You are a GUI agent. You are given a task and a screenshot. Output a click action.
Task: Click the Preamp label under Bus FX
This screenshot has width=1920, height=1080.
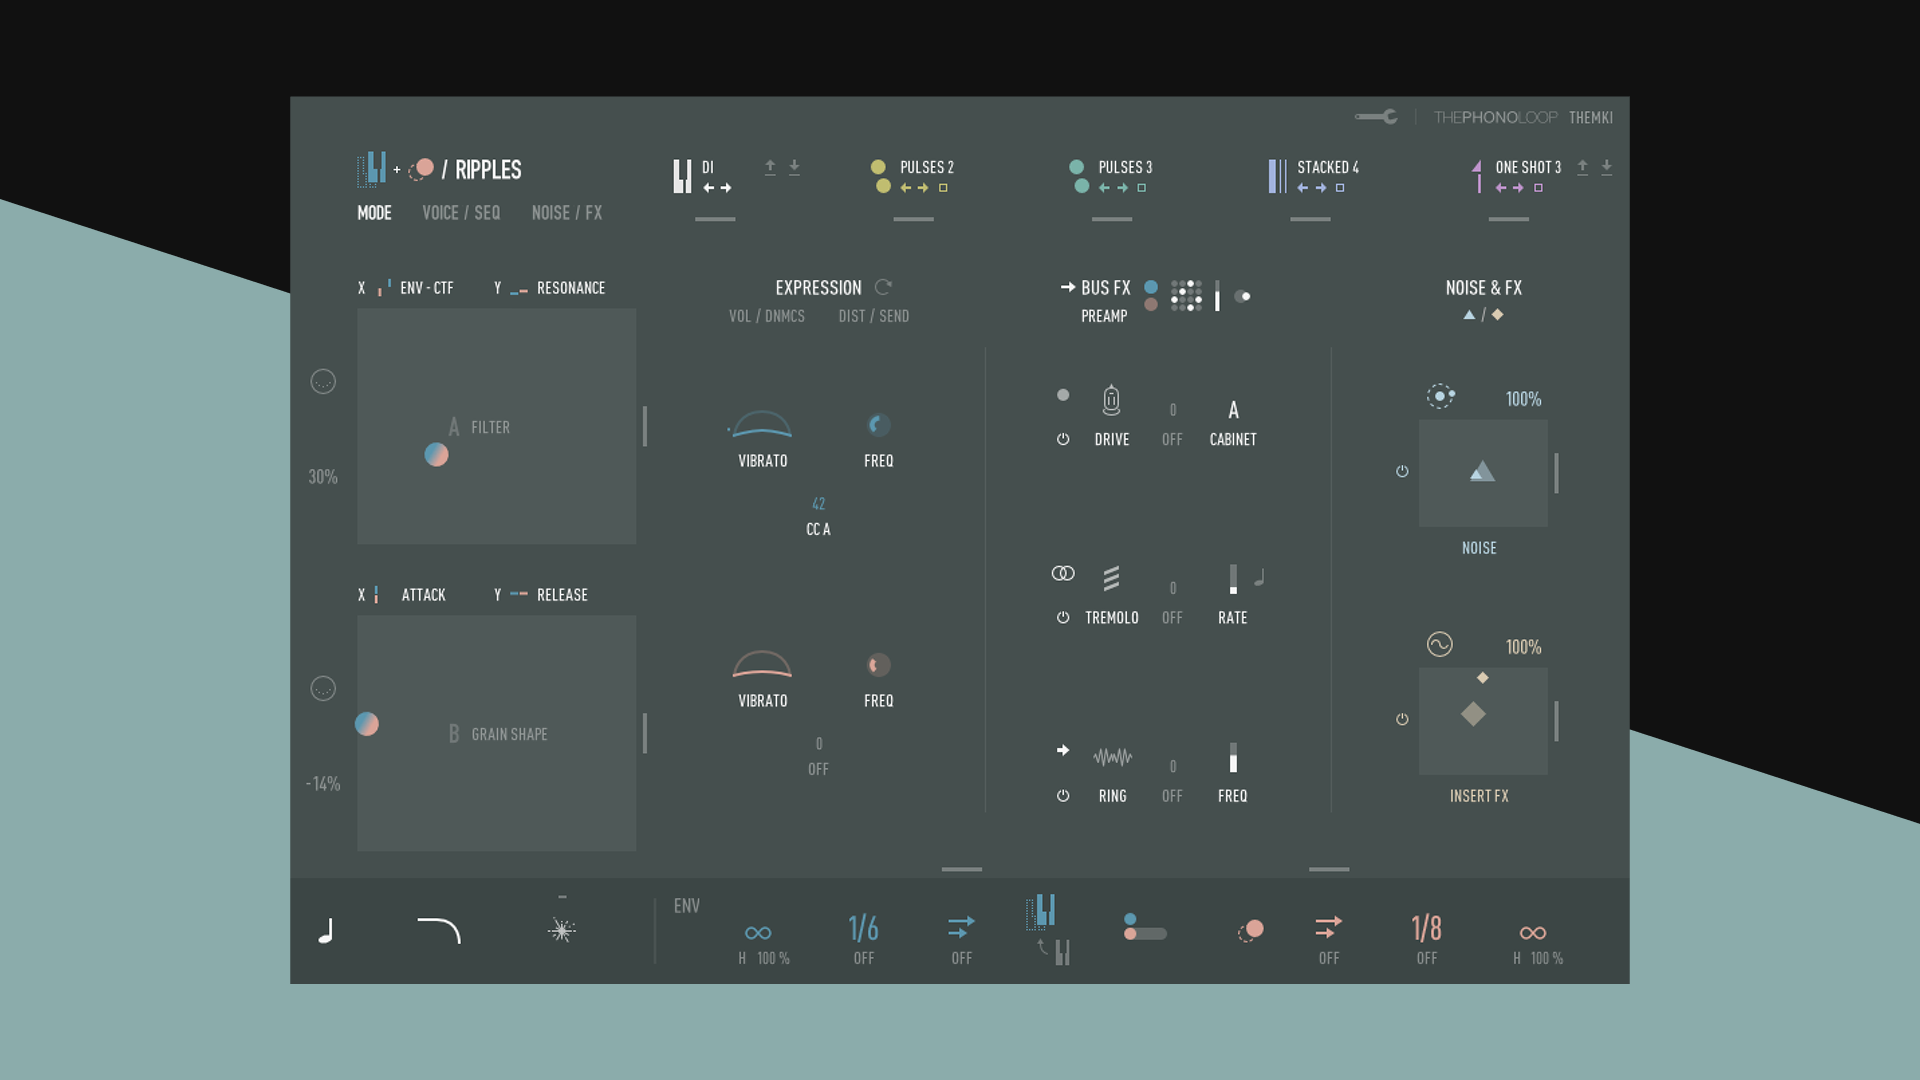coord(1104,316)
